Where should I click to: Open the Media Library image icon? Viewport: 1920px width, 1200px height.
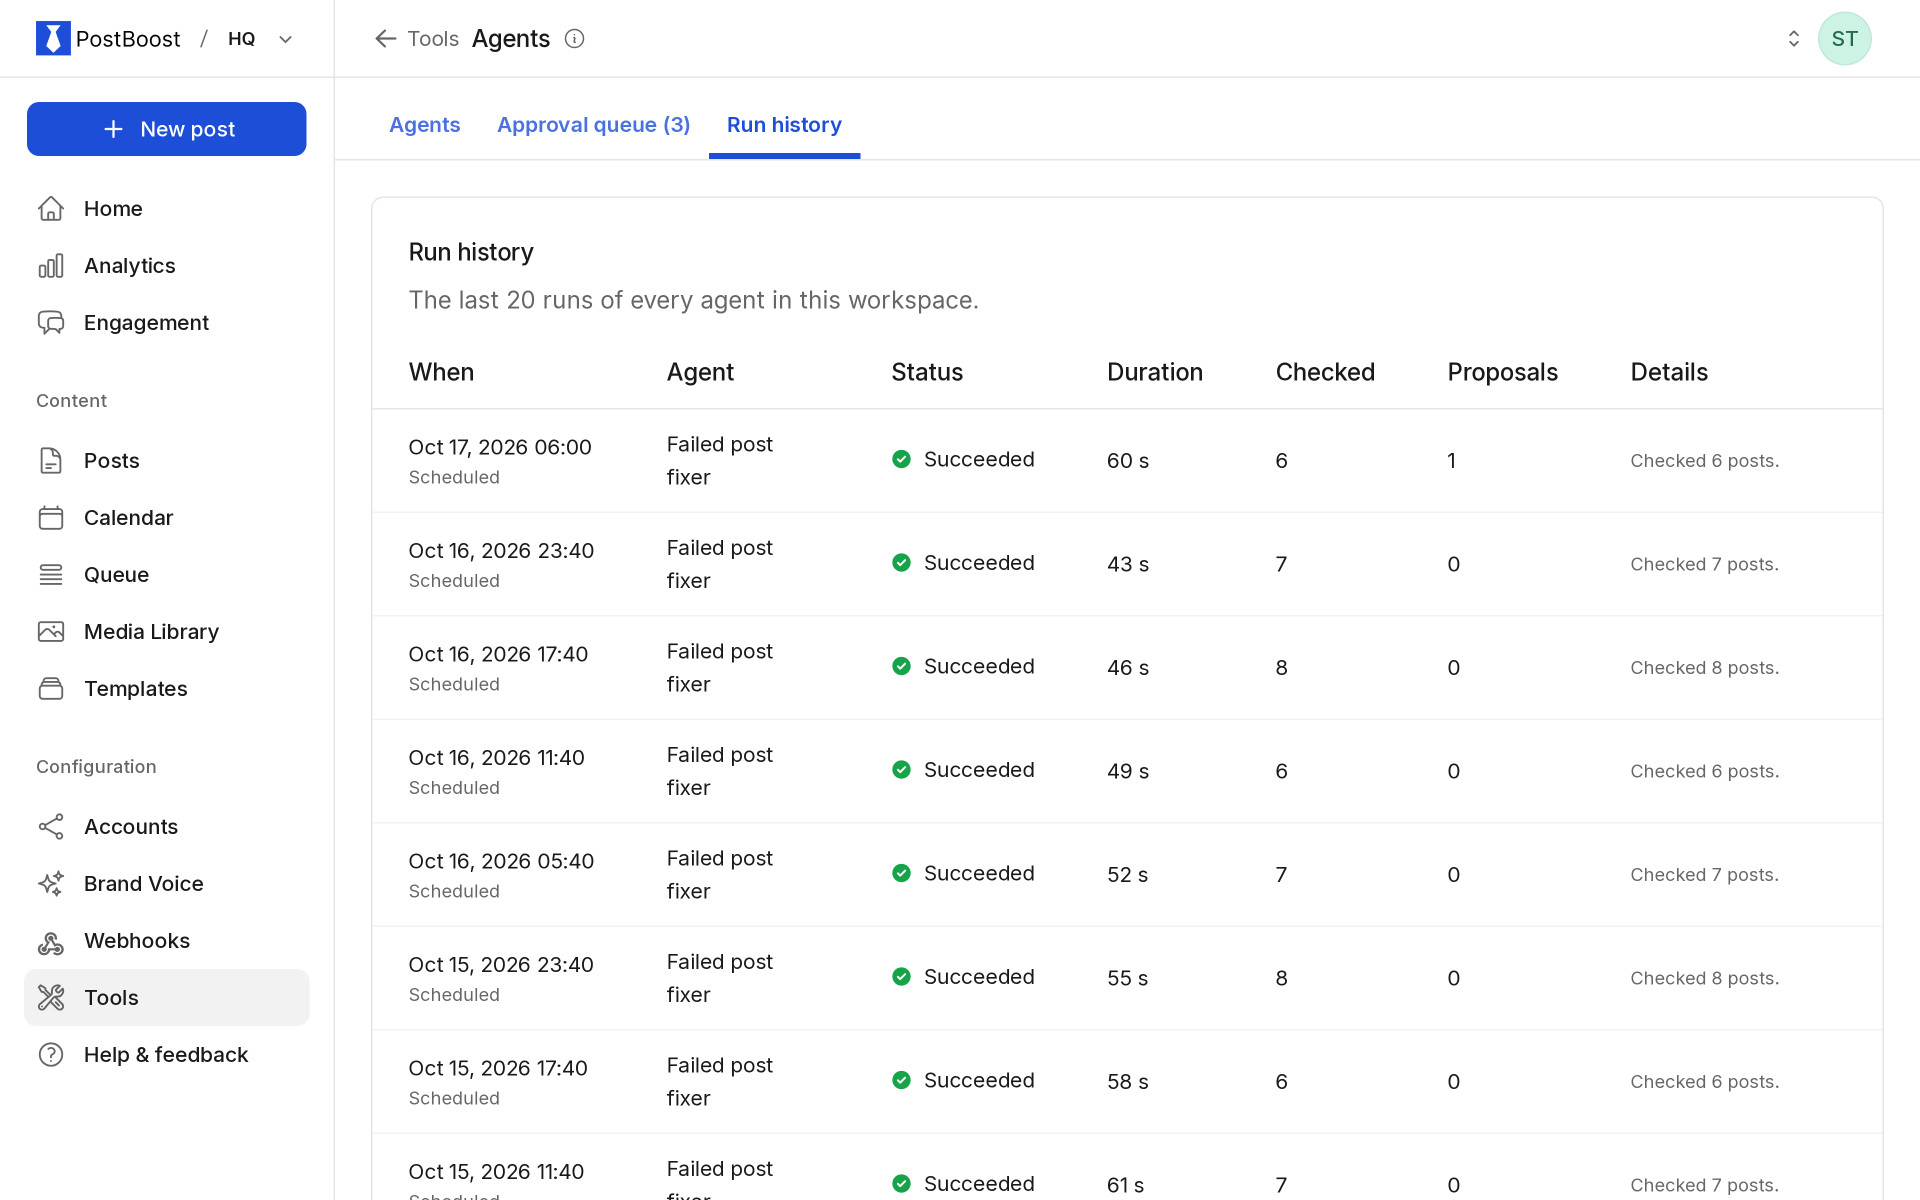[x=51, y=631]
